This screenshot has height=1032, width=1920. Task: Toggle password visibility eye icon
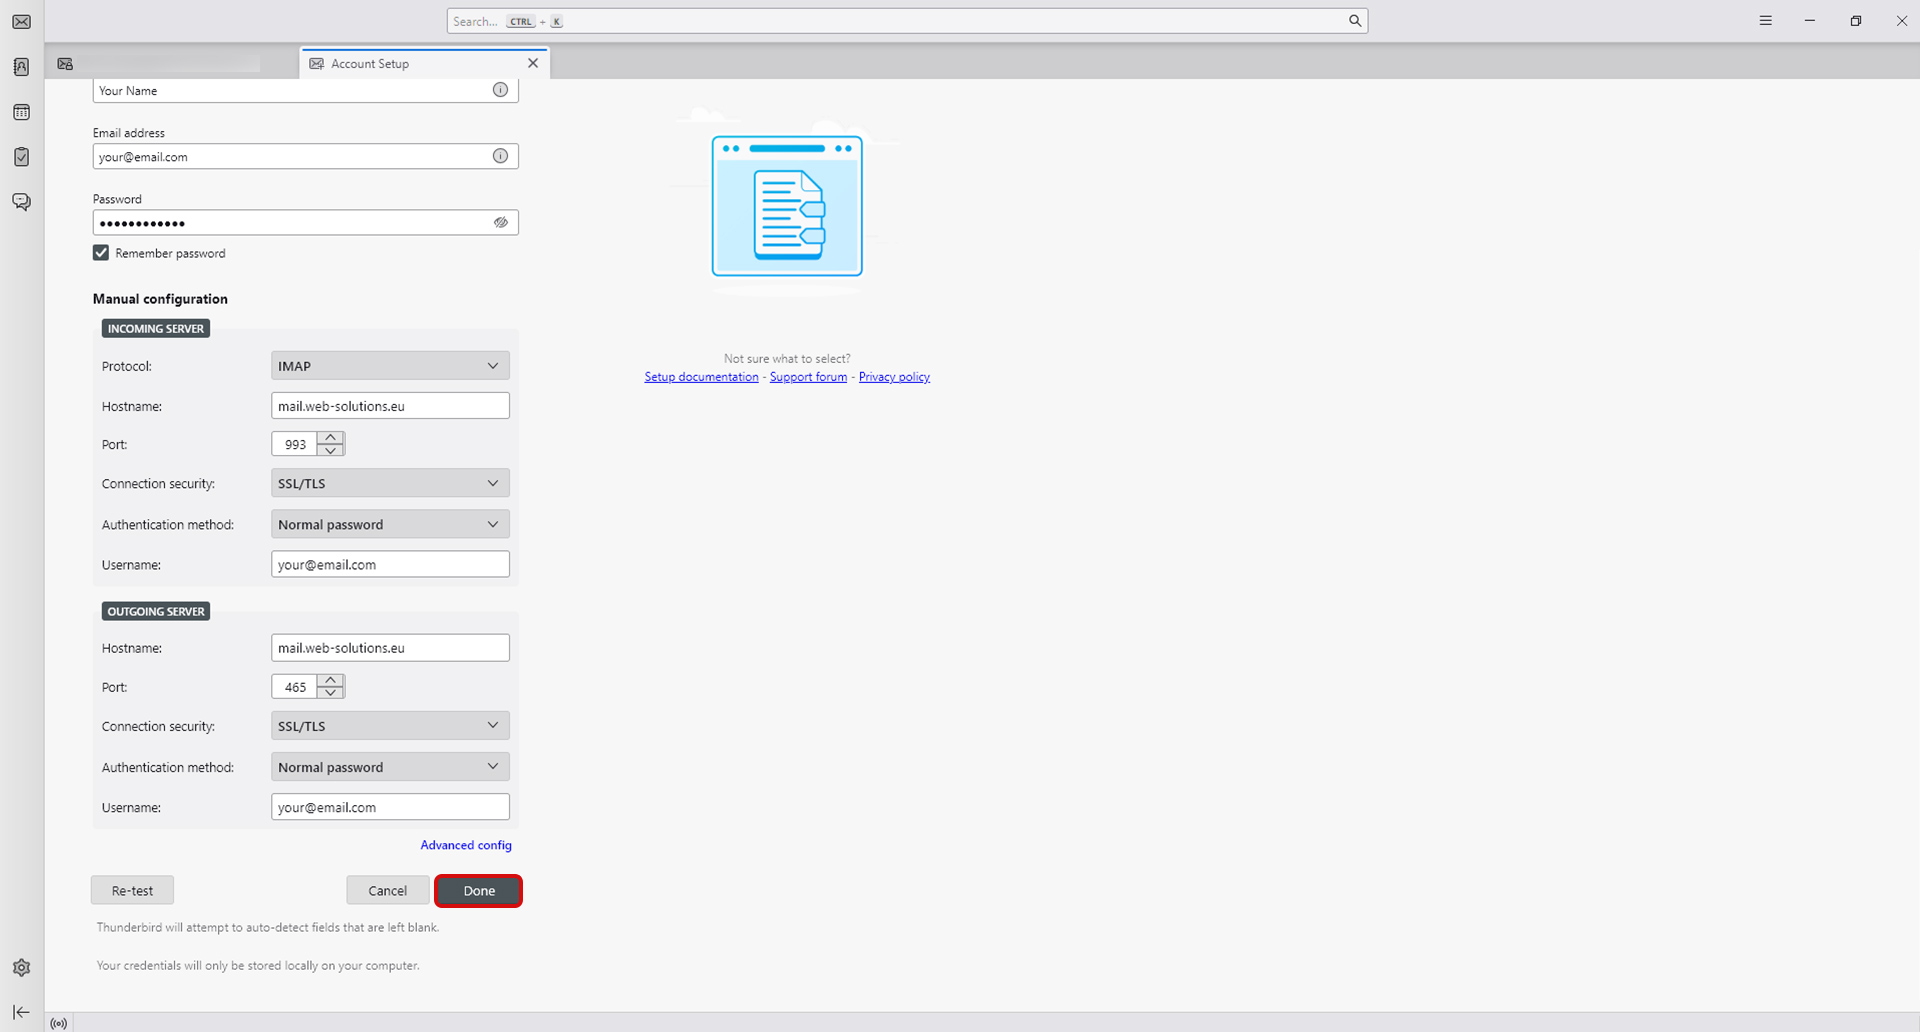[500, 222]
